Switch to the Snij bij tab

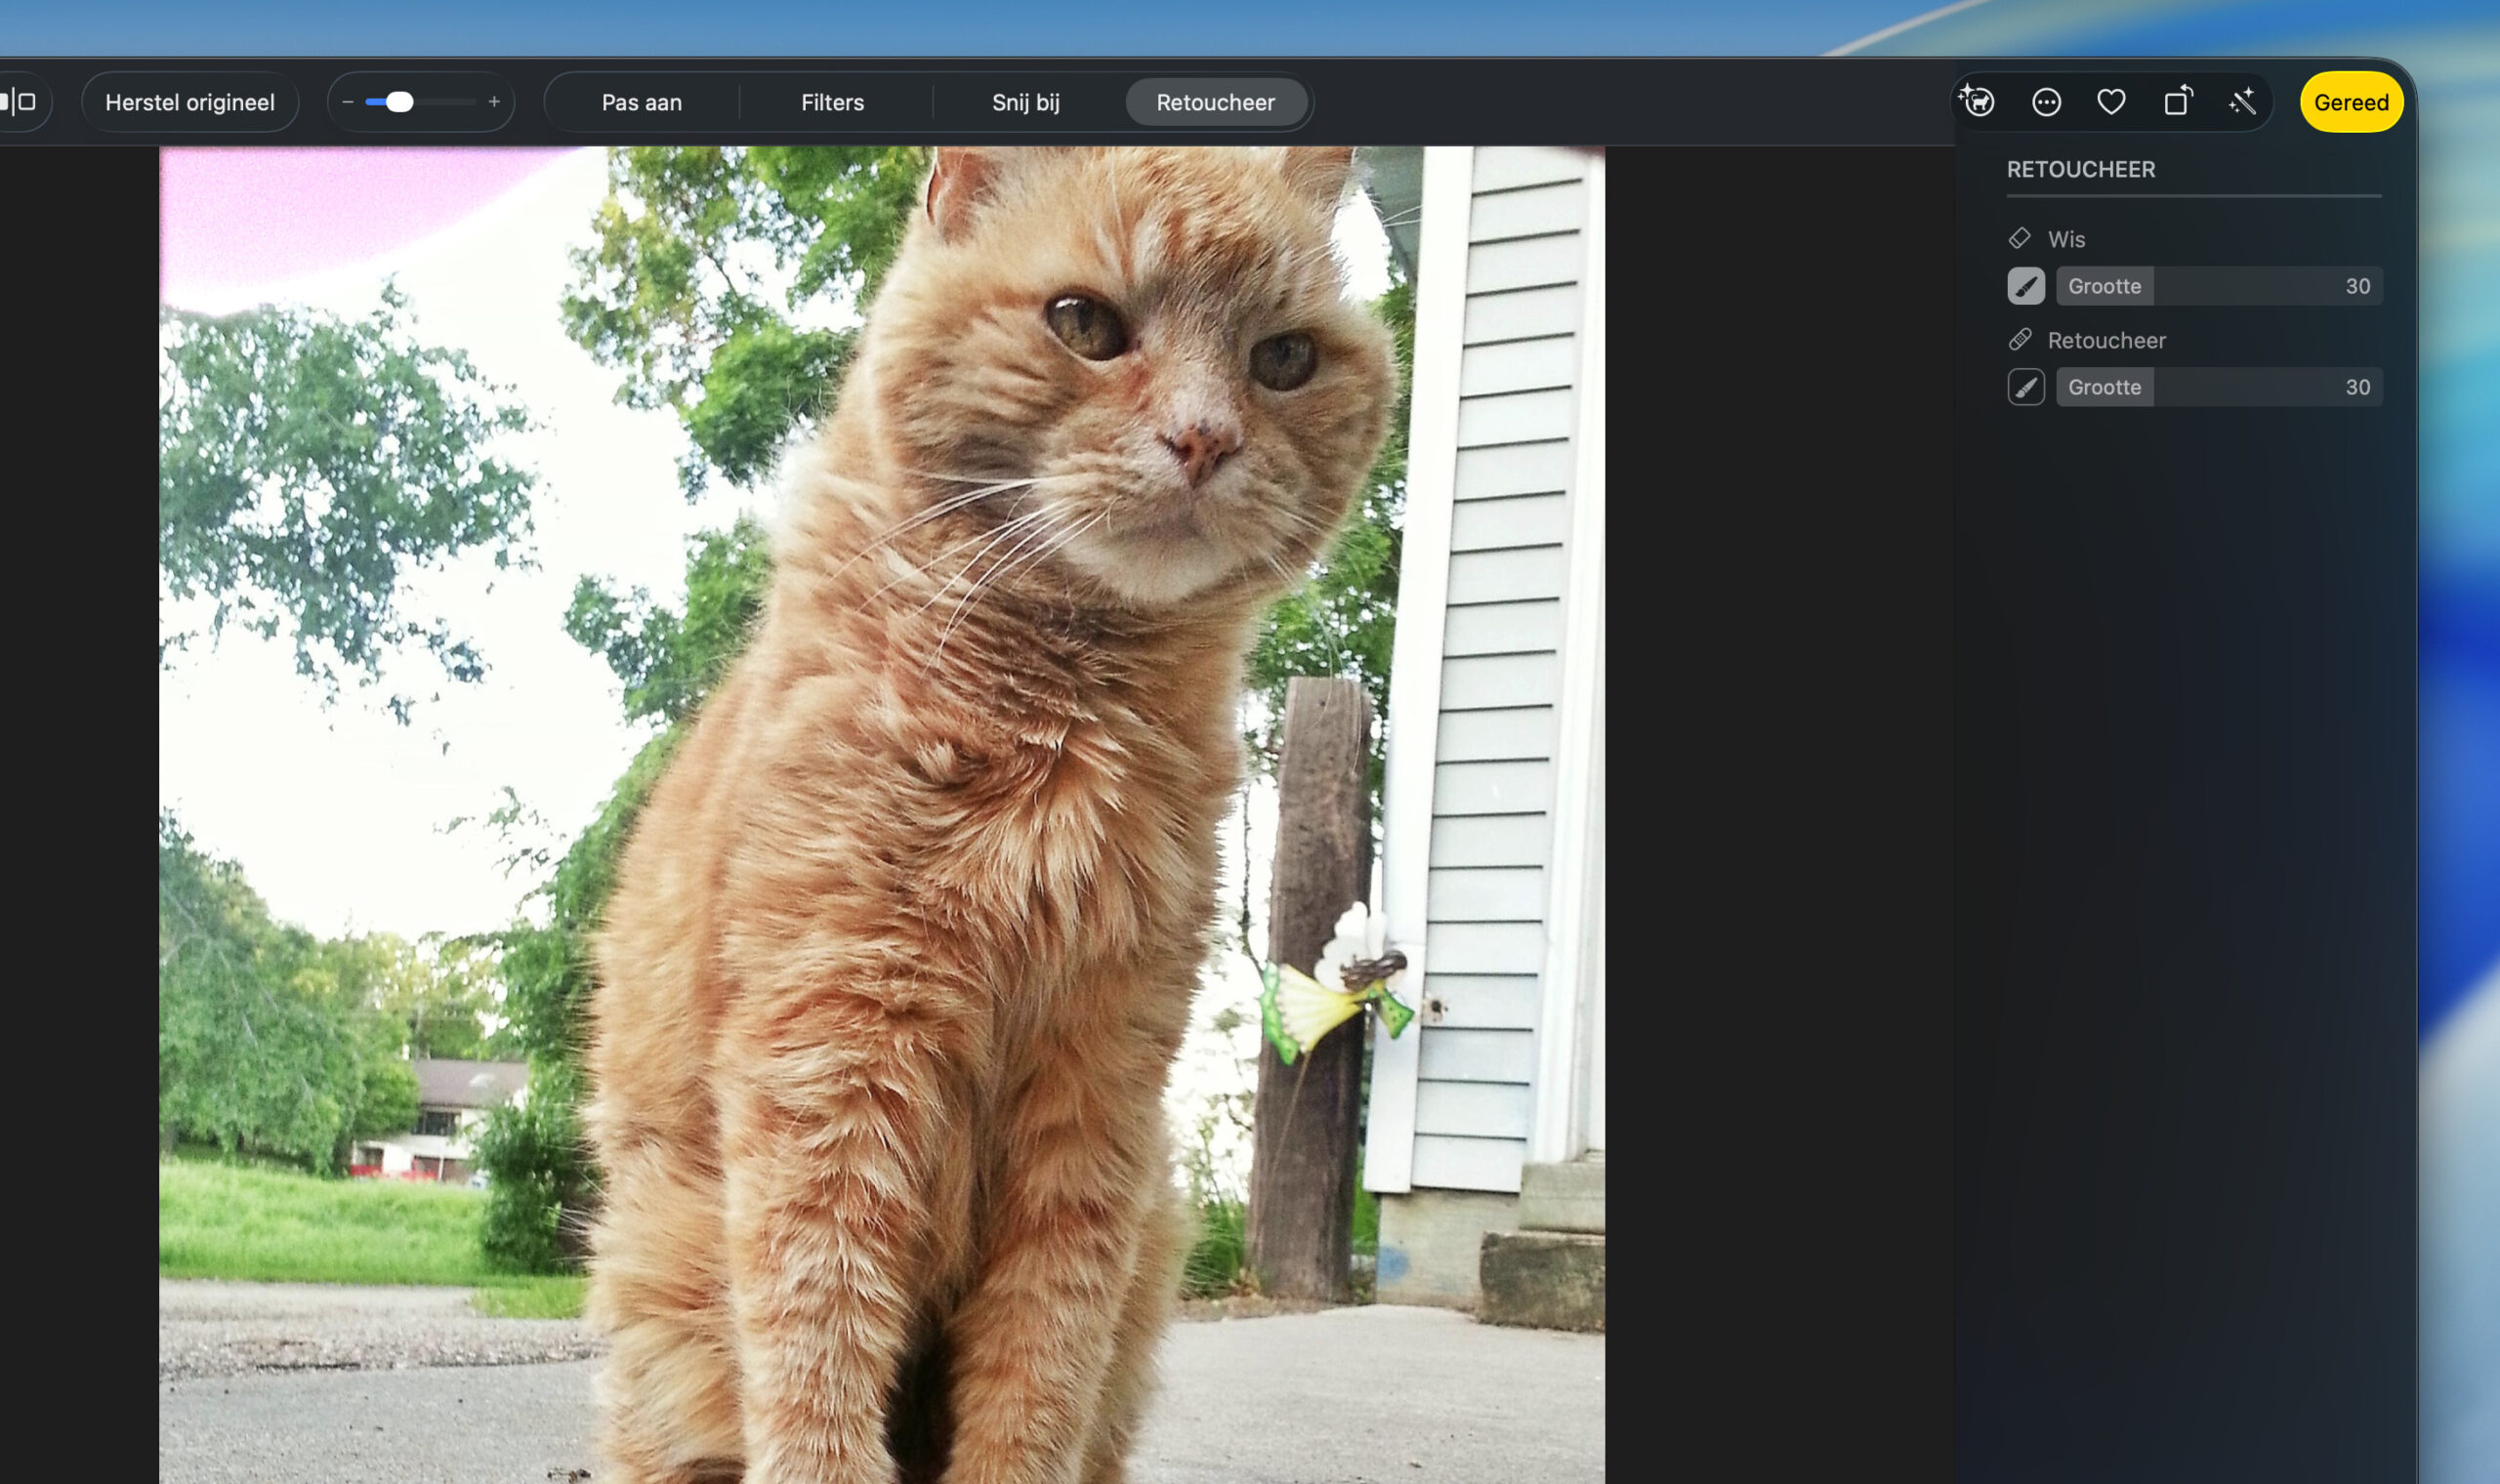click(x=1025, y=102)
